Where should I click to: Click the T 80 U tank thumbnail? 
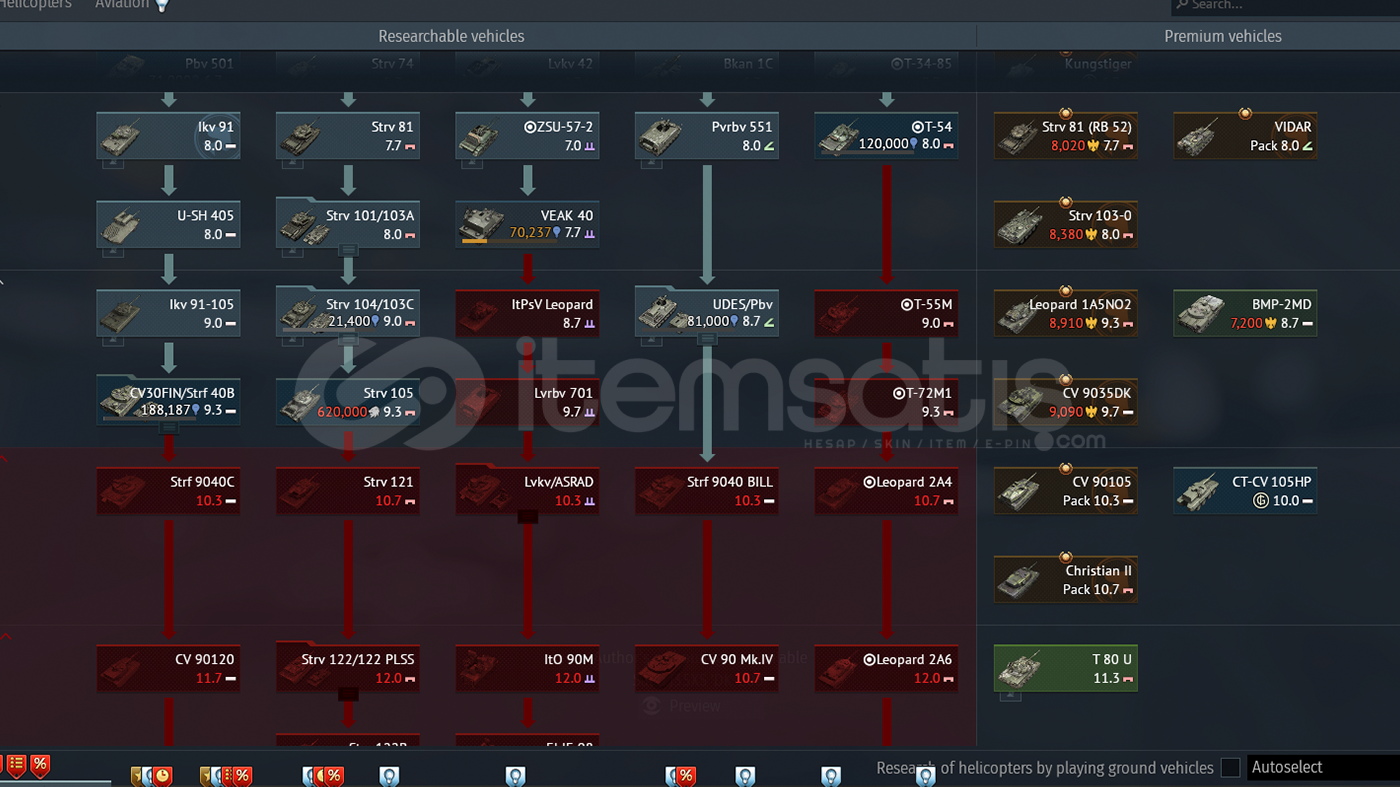pyautogui.click(x=1021, y=668)
